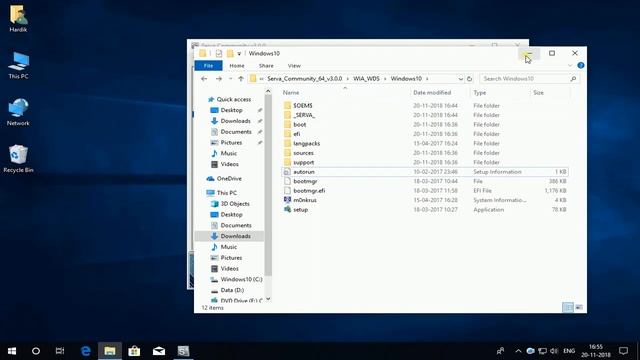This screenshot has height=360, width=640.
Task: Click the Windows Start button
Action: pyautogui.click(x=12, y=351)
